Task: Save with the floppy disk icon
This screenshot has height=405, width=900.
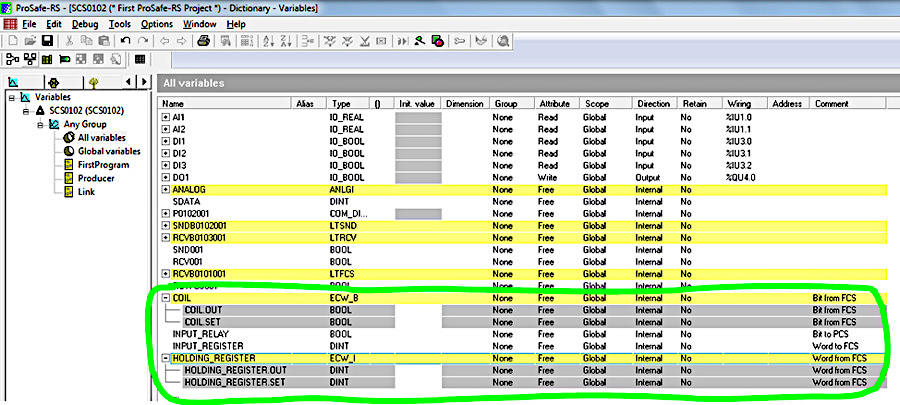Action: 47,41
